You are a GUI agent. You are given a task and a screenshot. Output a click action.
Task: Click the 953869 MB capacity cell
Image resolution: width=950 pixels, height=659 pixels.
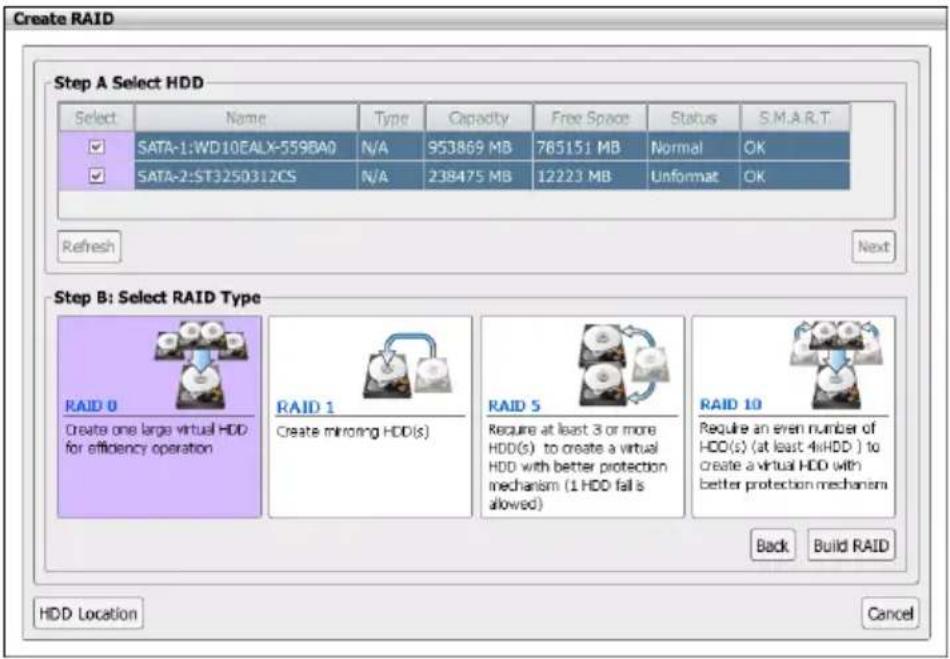tap(479, 147)
